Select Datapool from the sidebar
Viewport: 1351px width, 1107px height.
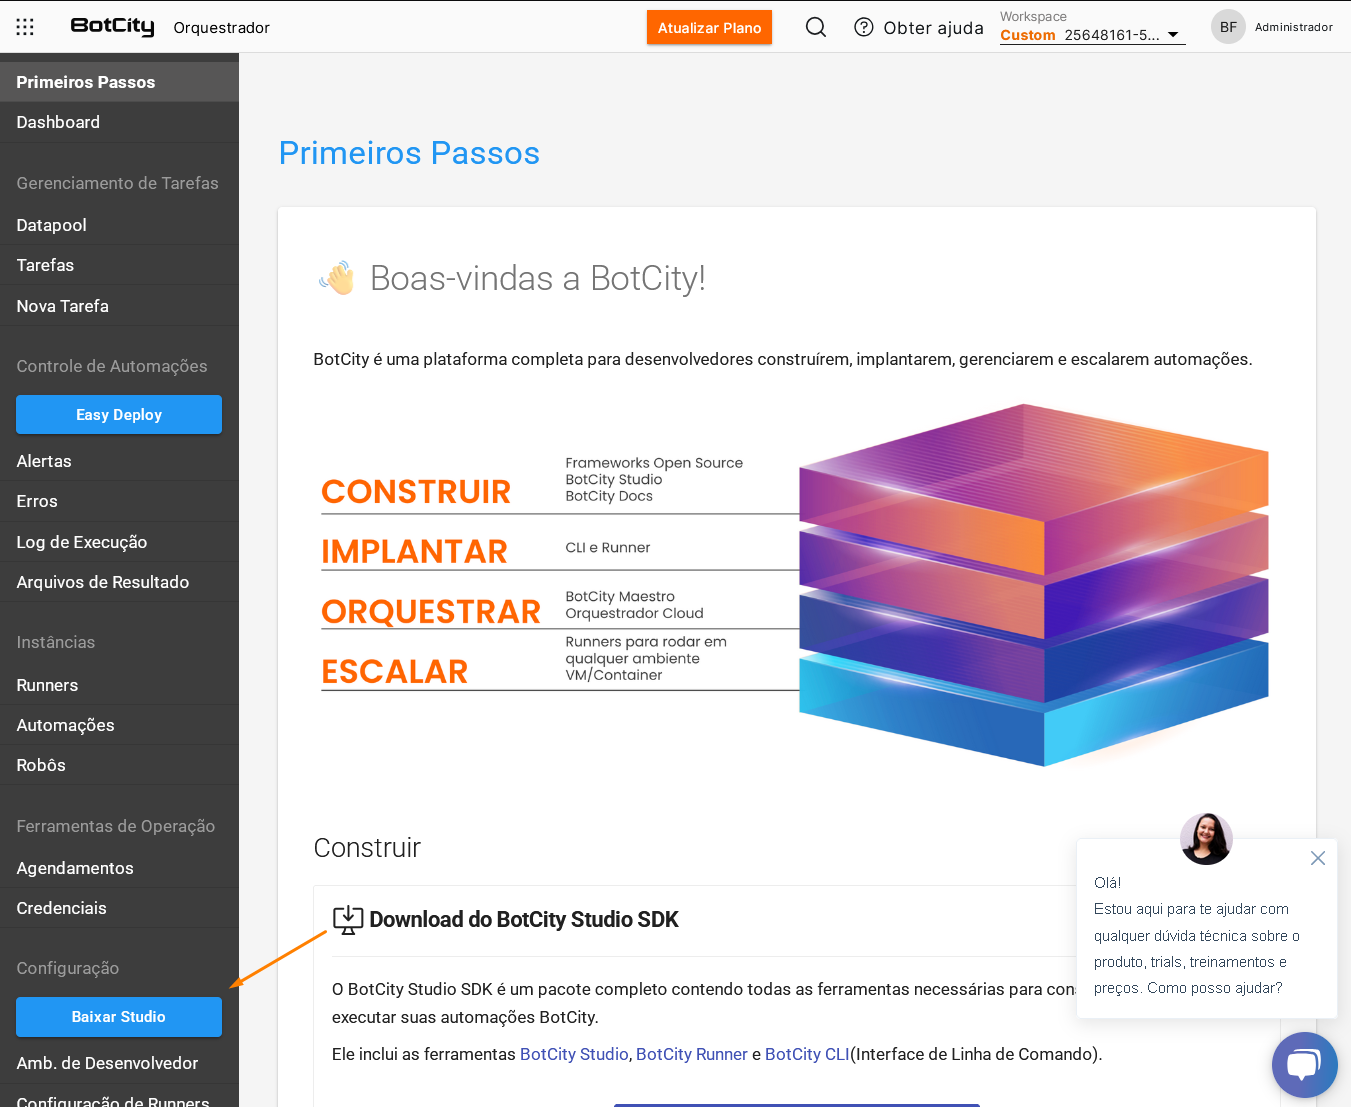(51, 225)
